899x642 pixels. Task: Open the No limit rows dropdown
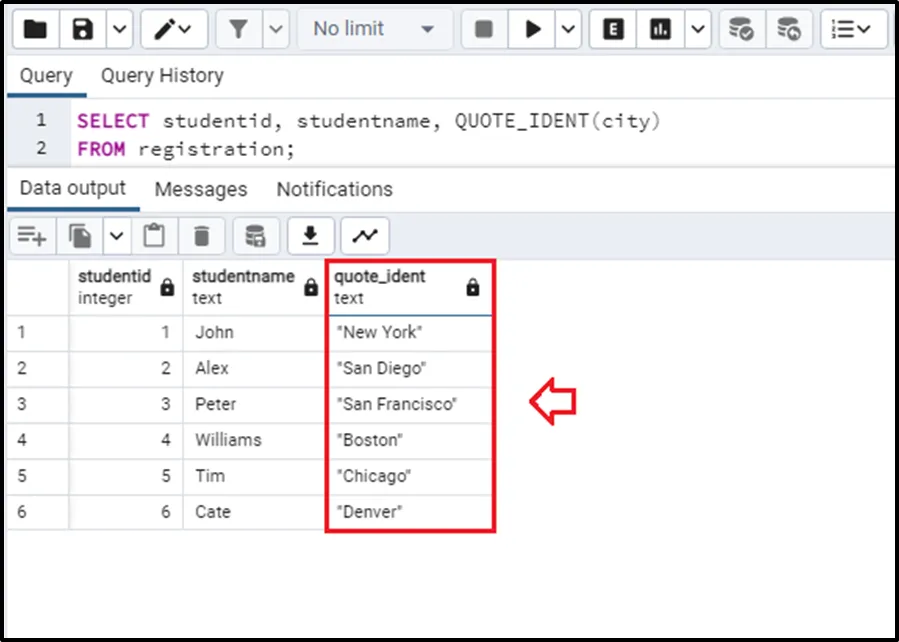click(373, 29)
